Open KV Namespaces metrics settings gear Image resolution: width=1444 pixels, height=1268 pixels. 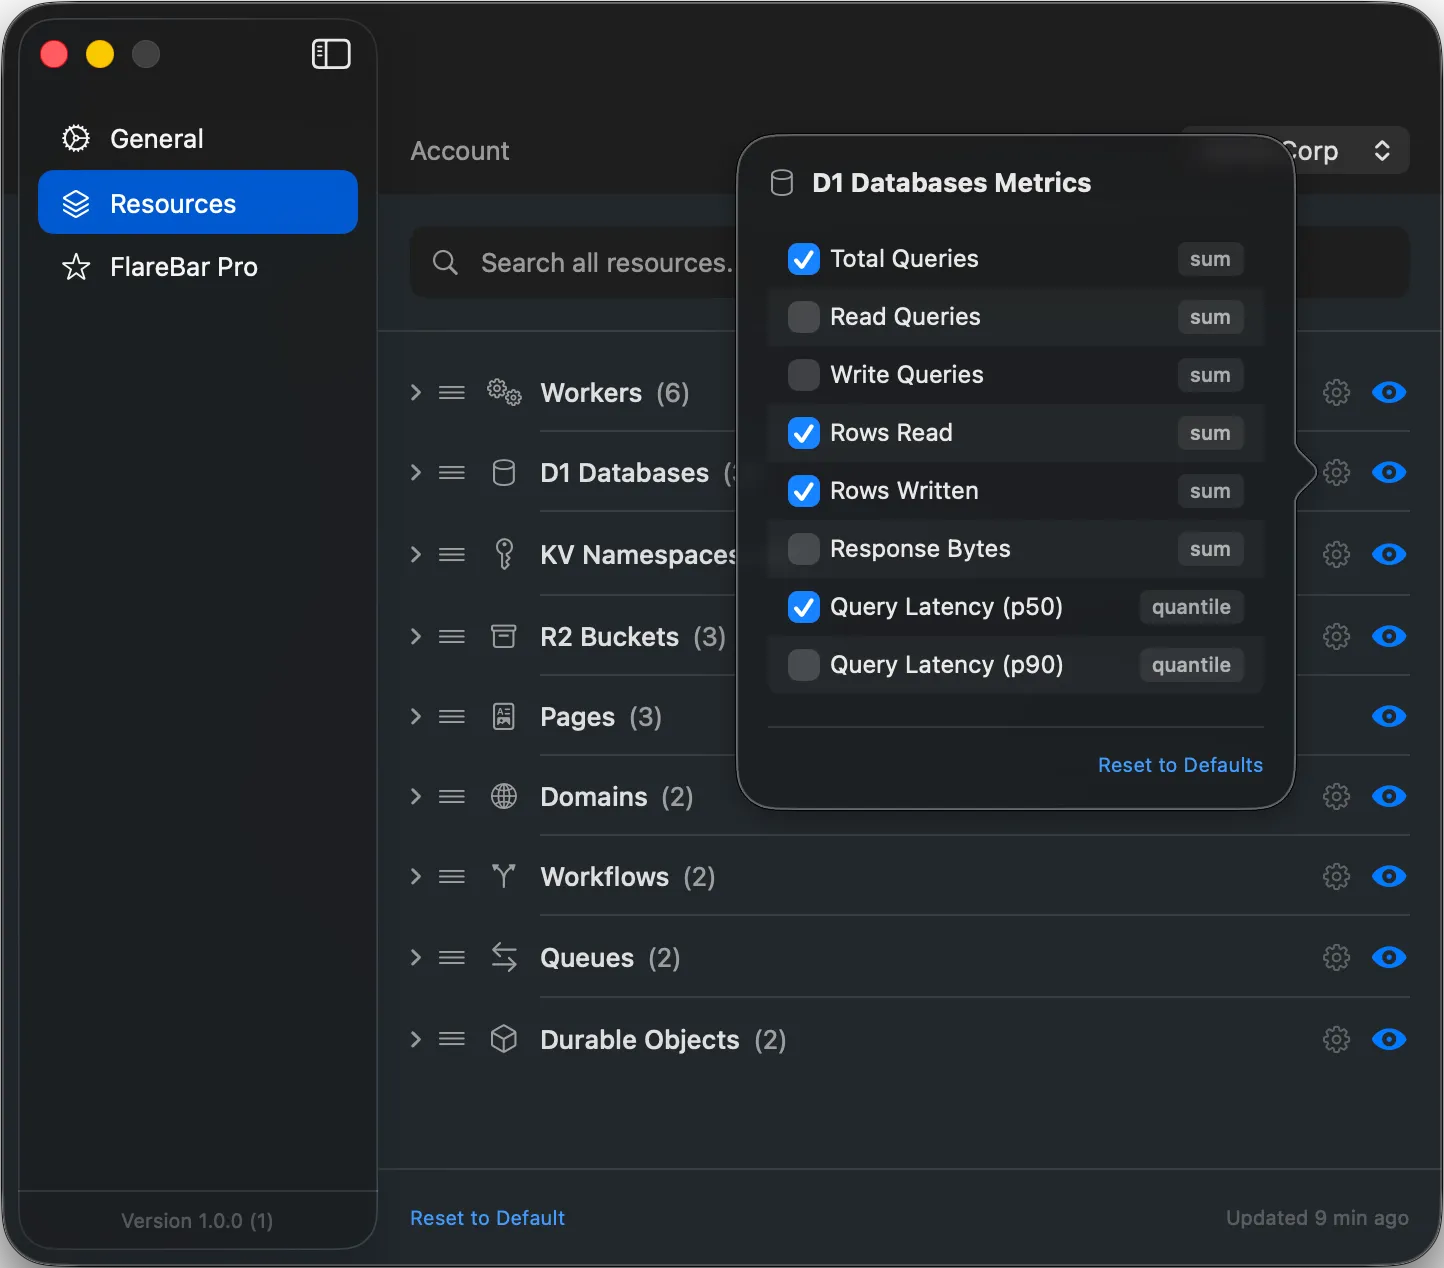pyautogui.click(x=1336, y=554)
